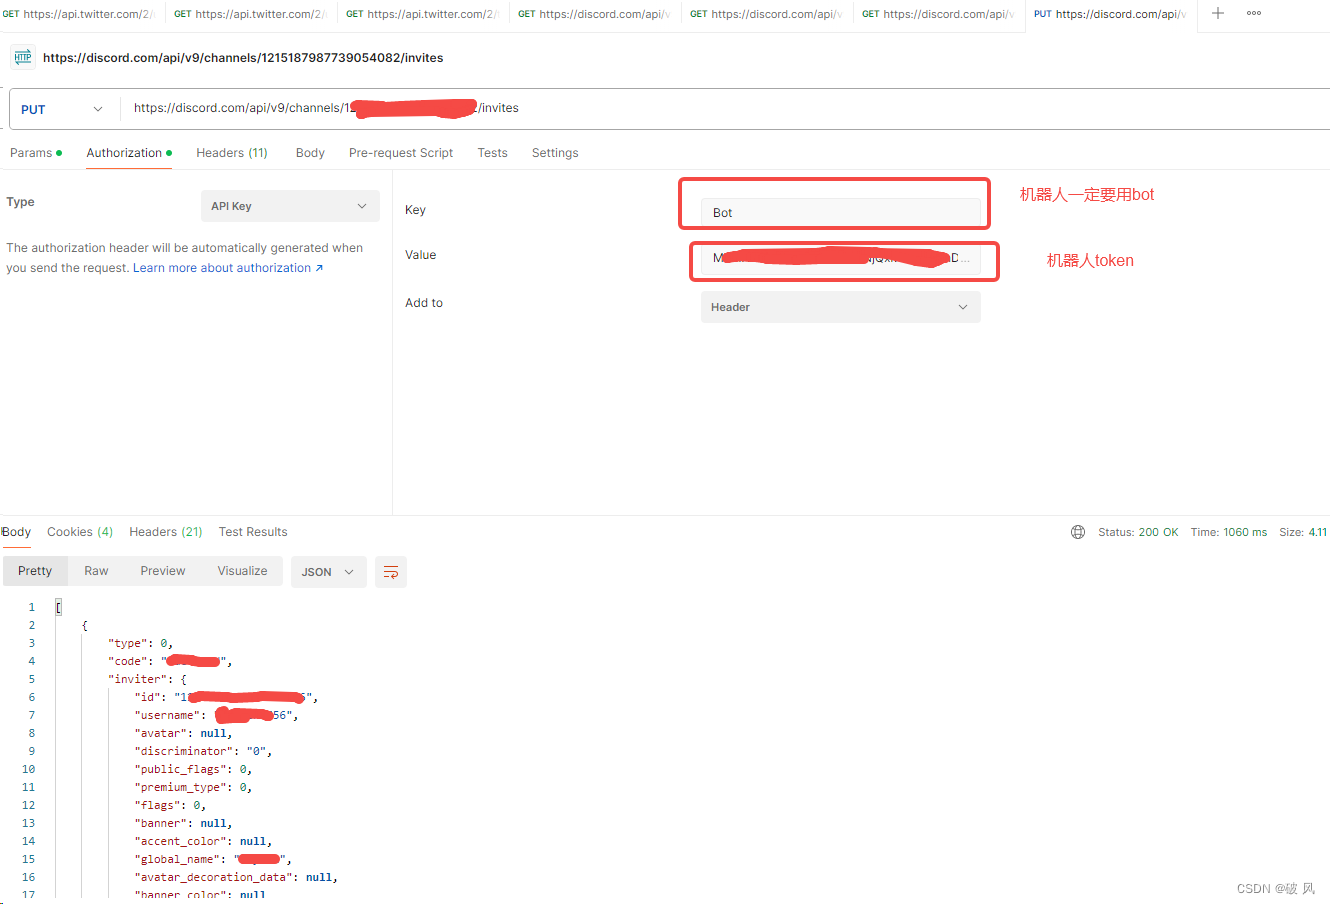Open the request Settings tab
Screen dimensions: 1330x904
555,153
